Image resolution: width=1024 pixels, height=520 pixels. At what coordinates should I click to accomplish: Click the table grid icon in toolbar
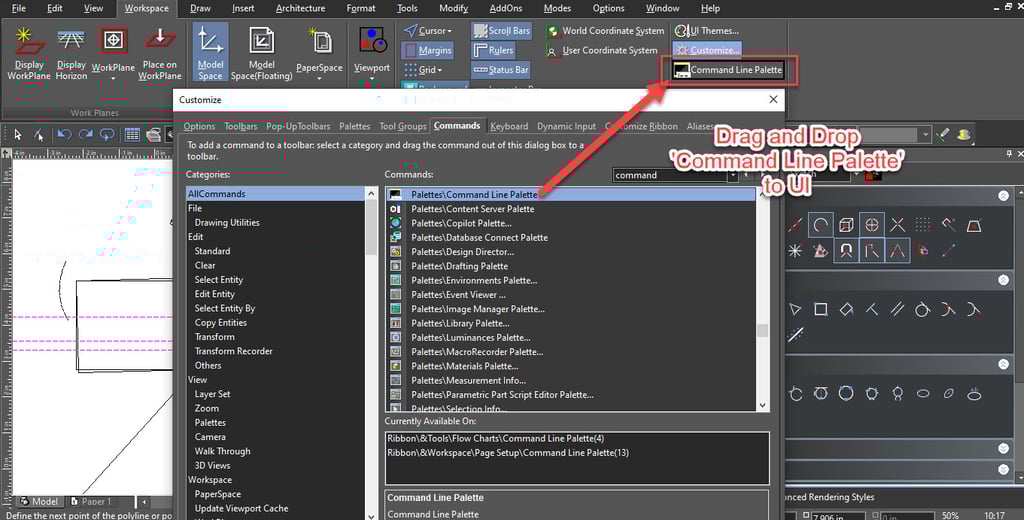click(x=132, y=135)
